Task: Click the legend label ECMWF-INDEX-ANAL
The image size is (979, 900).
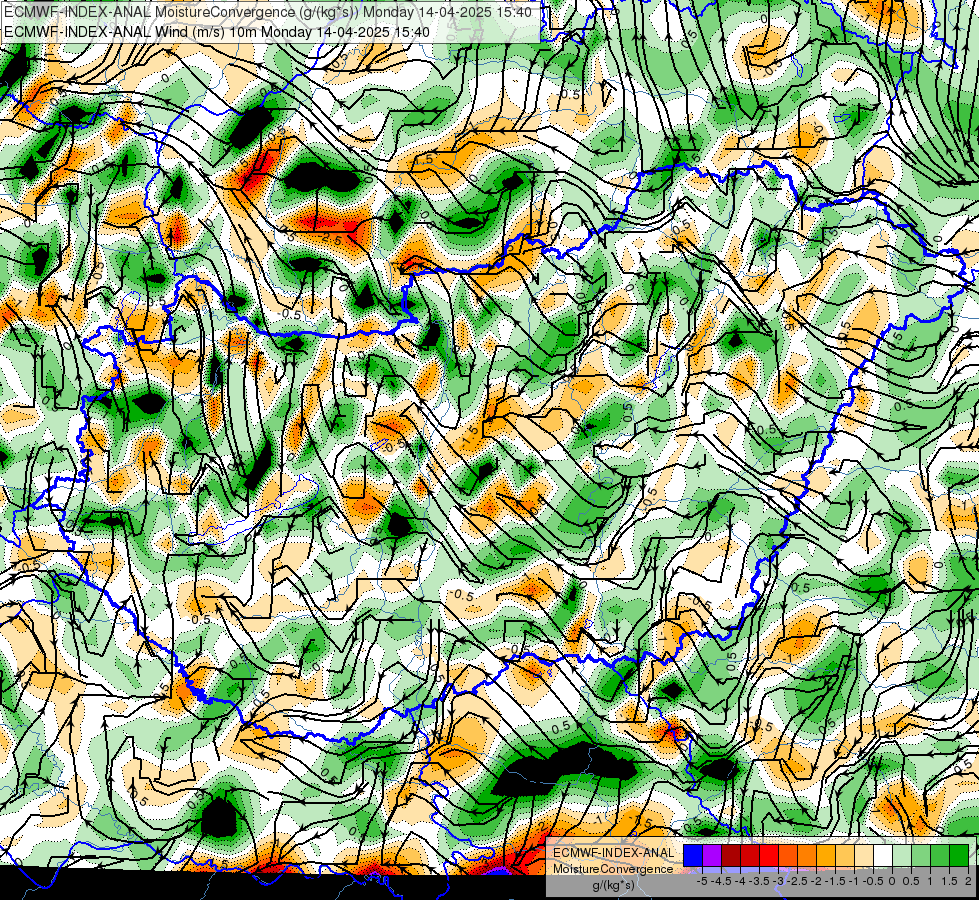Action: pyautogui.click(x=614, y=853)
